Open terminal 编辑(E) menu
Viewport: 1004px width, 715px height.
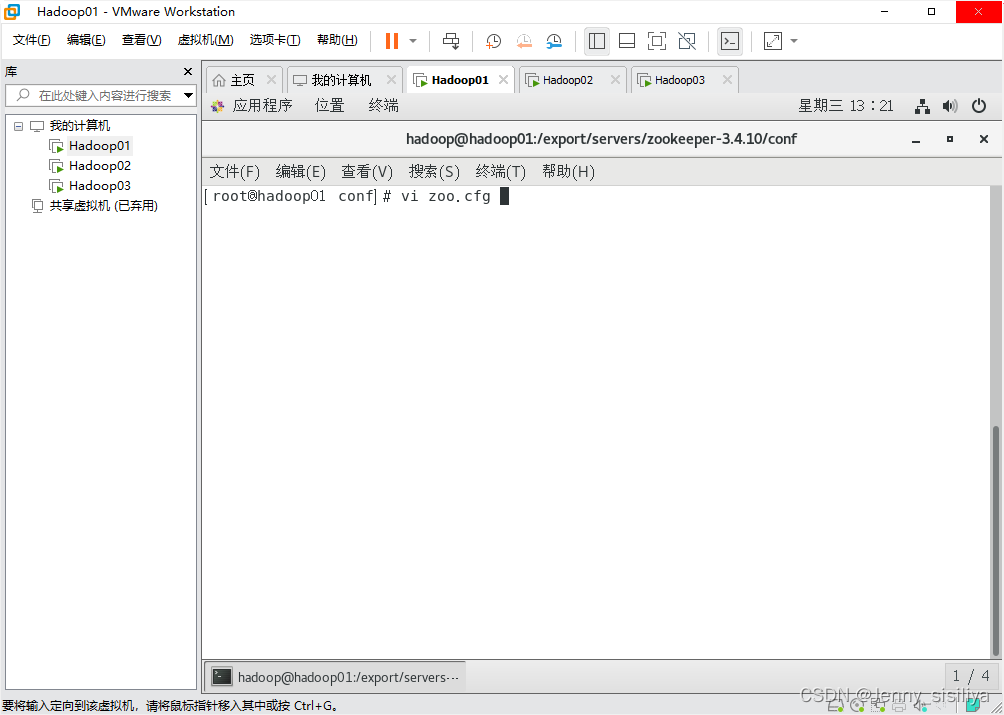tap(300, 172)
